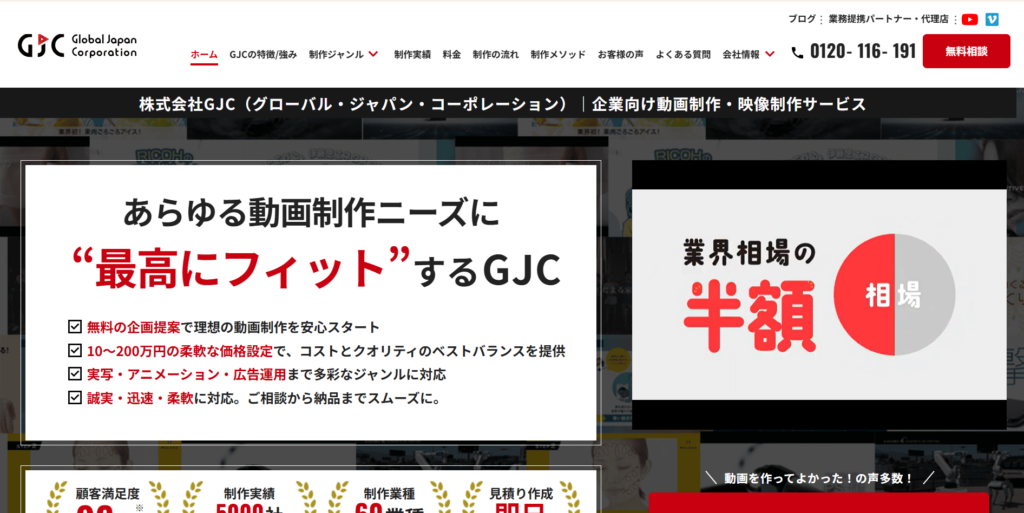This screenshot has width=1024, height=513.
Task: Open the Vimeo icon link
Action: pyautogui.click(x=991, y=20)
